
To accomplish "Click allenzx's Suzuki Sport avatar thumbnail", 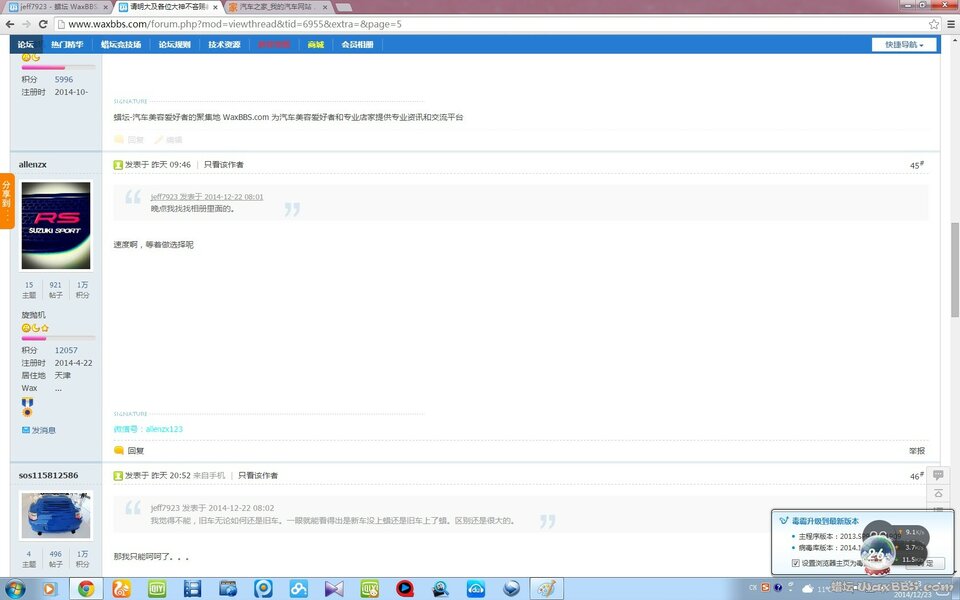I will click(56, 225).
